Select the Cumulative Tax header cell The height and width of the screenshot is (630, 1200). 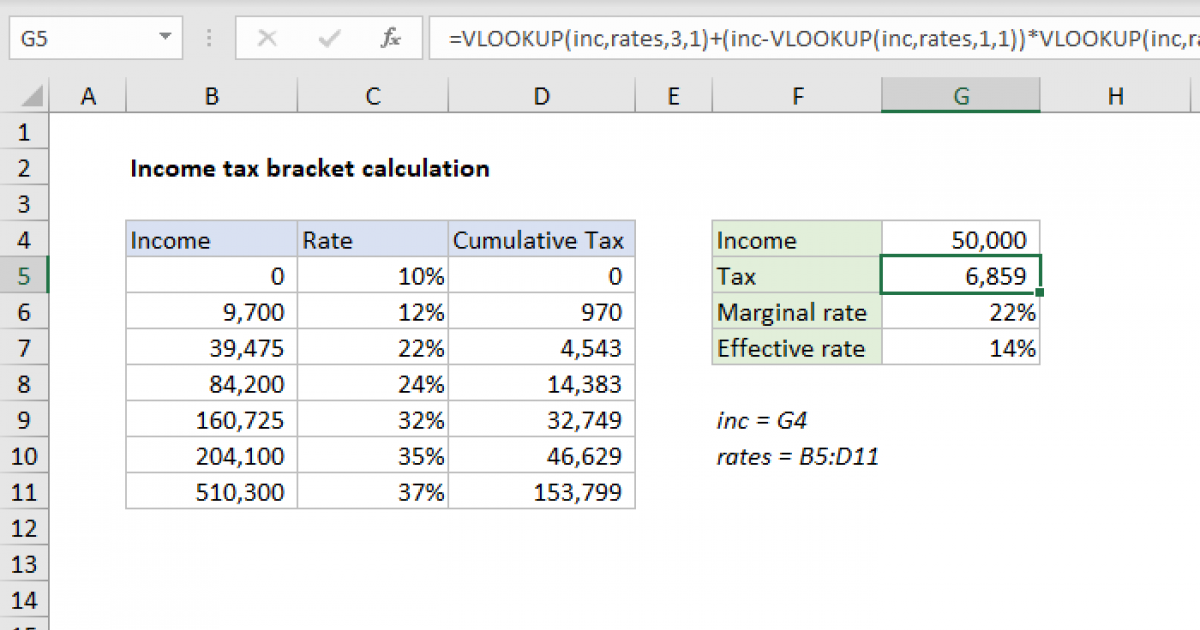pos(540,240)
